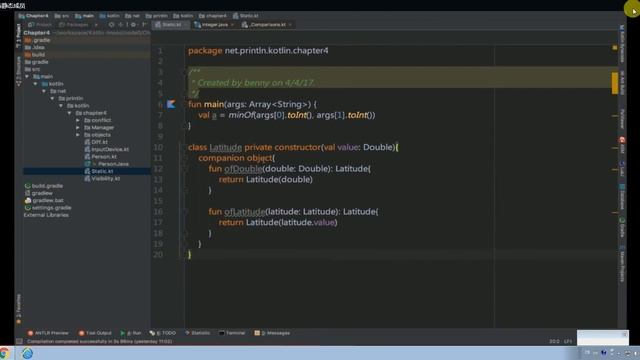640x360 pixels.
Task: Click the status bar compilation message
Action: coord(100,341)
